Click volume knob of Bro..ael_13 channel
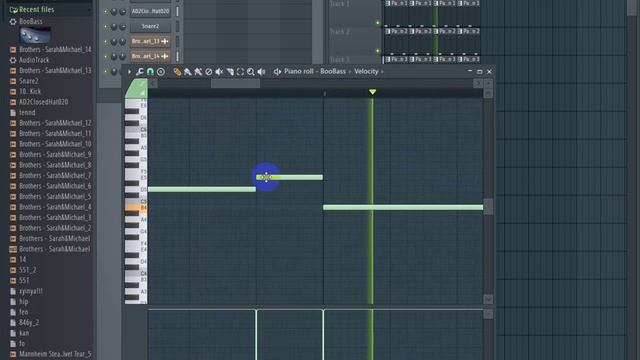 coord(122,42)
